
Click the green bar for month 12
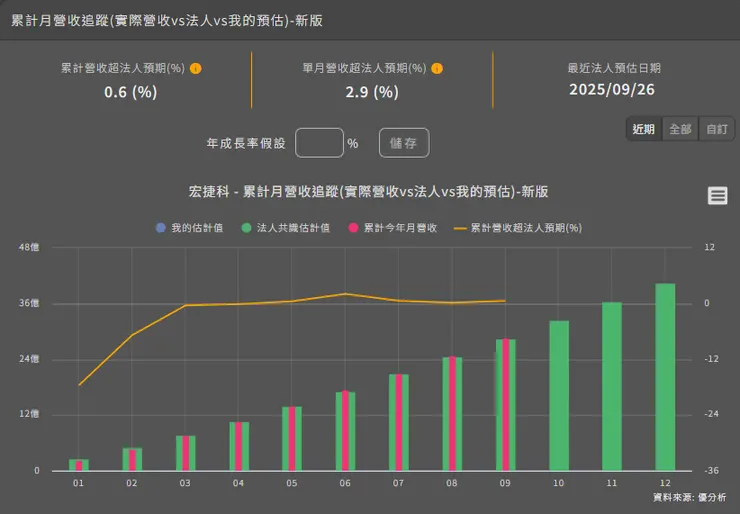pos(665,377)
